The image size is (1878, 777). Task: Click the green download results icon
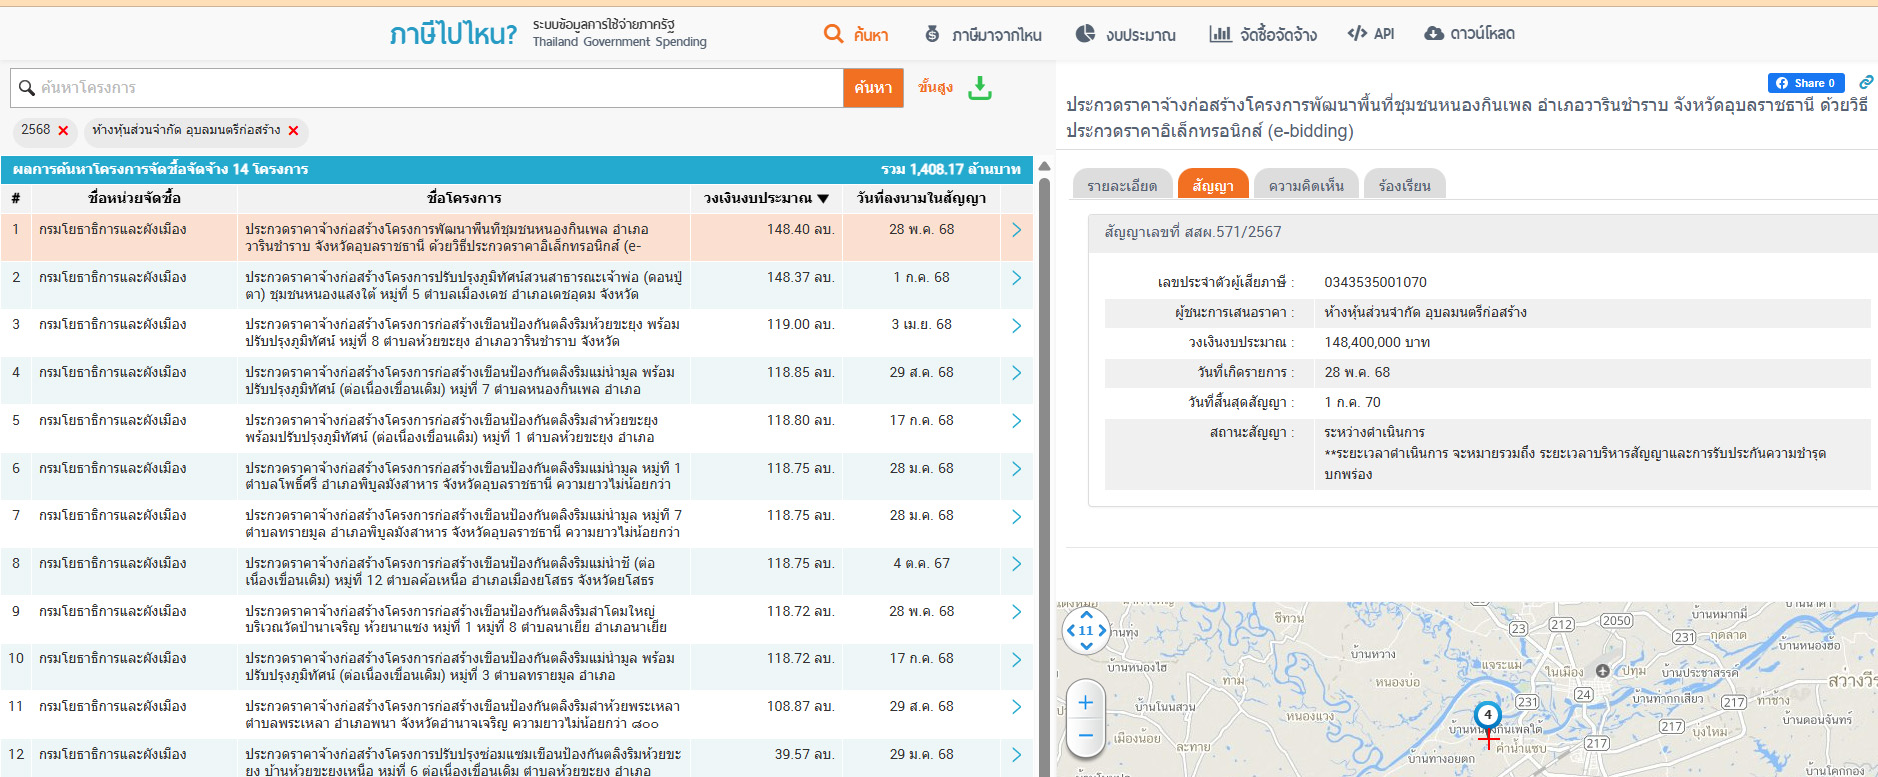980,88
